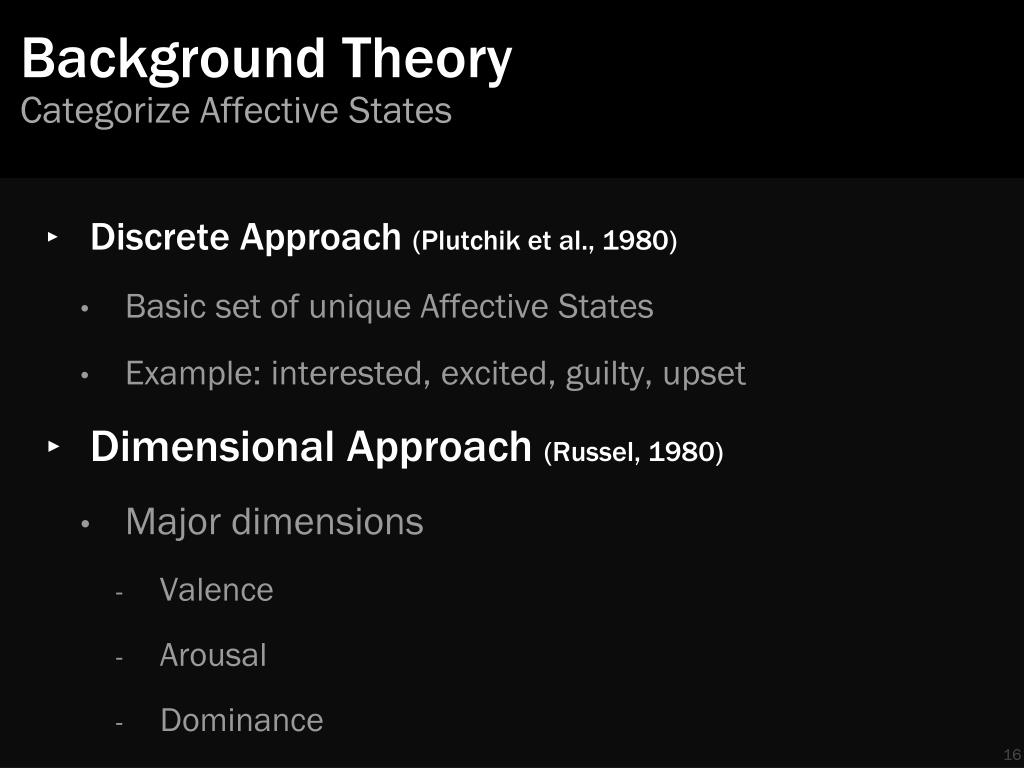Click the round bullet before Basic set
1024x768 pixels.
(x=84, y=308)
